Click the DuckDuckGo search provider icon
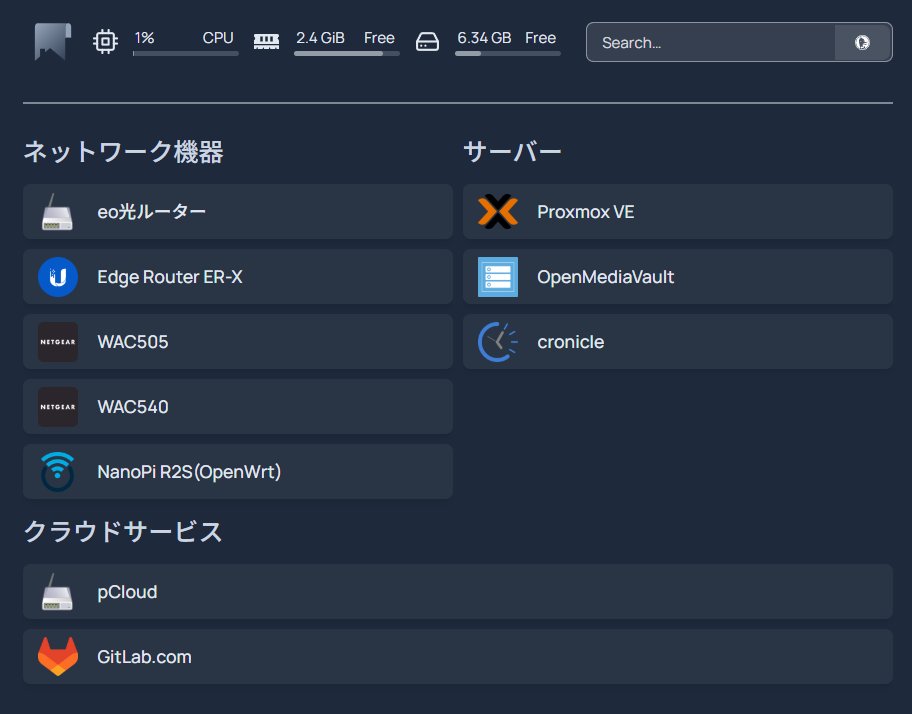912x714 pixels. click(x=863, y=42)
